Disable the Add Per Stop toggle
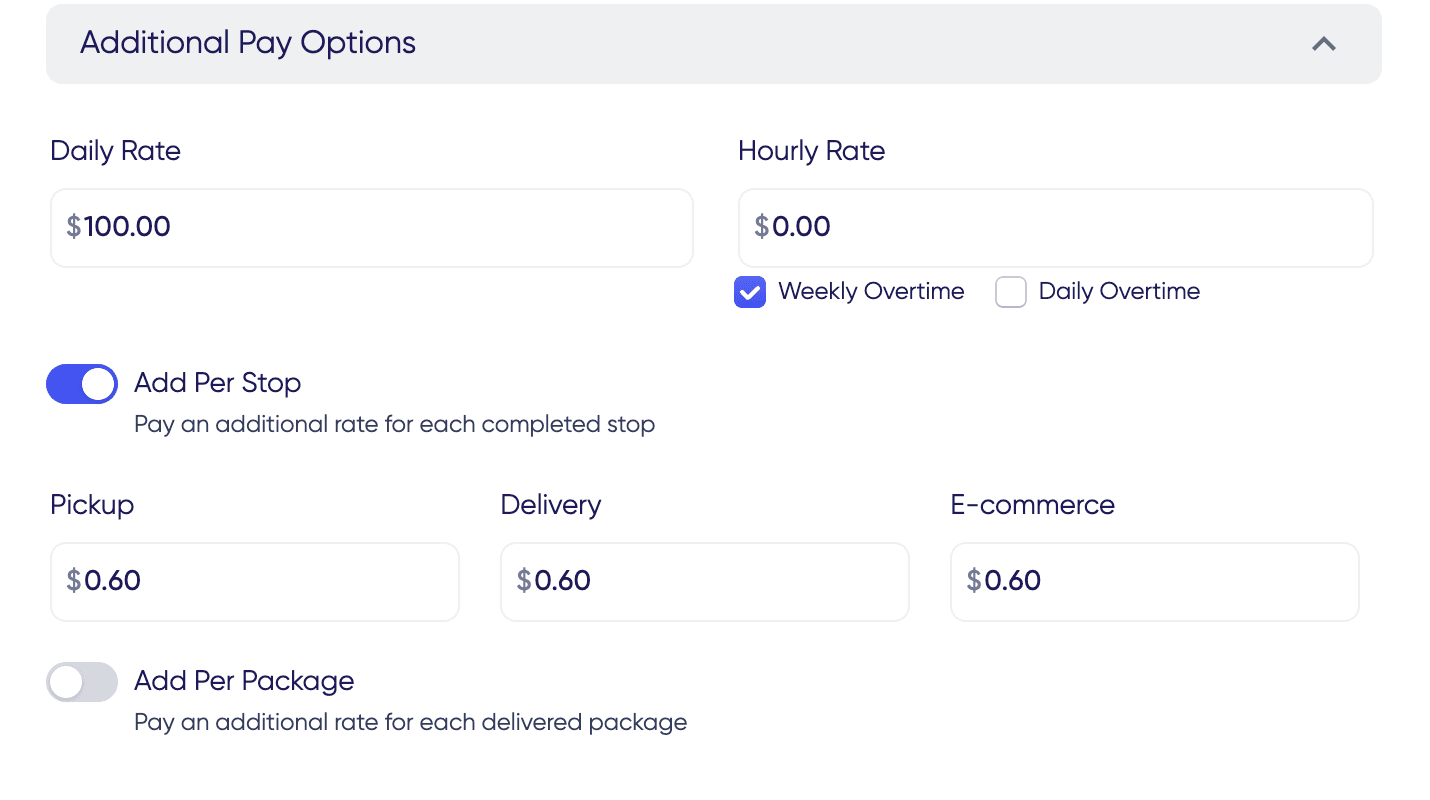Image resolution: width=1430 pixels, height=800 pixels. [x=82, y=384]
